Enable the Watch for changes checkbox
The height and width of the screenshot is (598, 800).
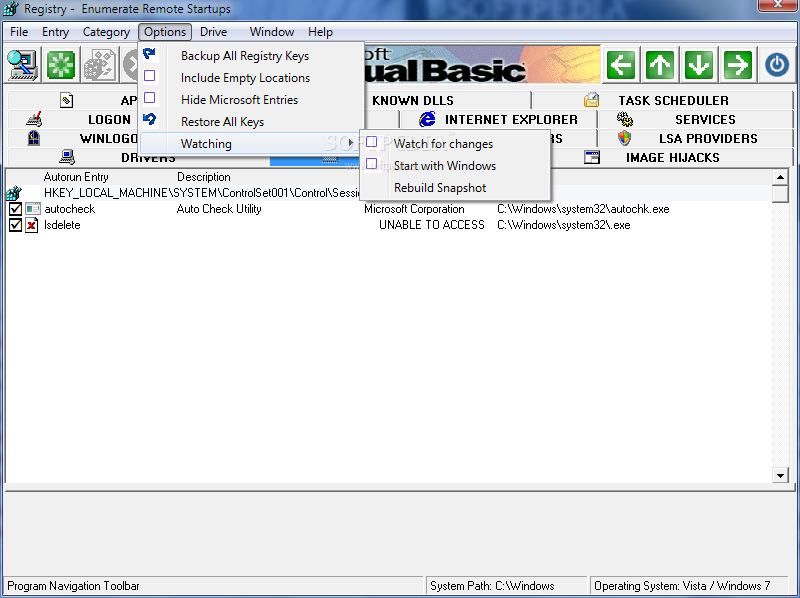(x=371, y=142)
